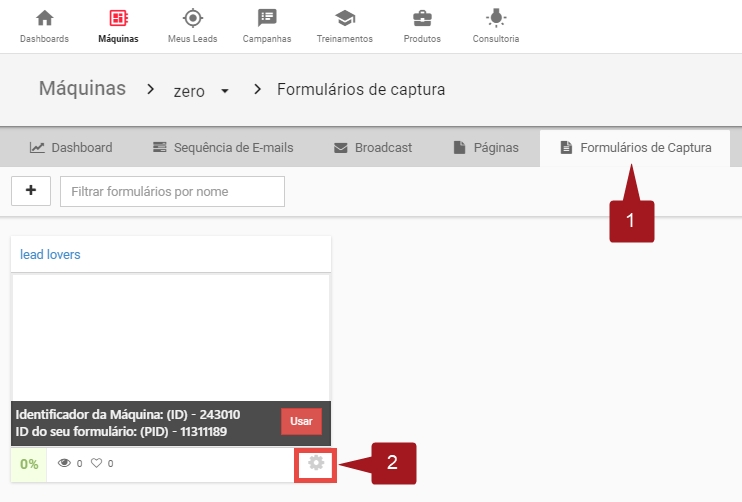Switch to Sequência de E-mails tab

coord(223,148)
